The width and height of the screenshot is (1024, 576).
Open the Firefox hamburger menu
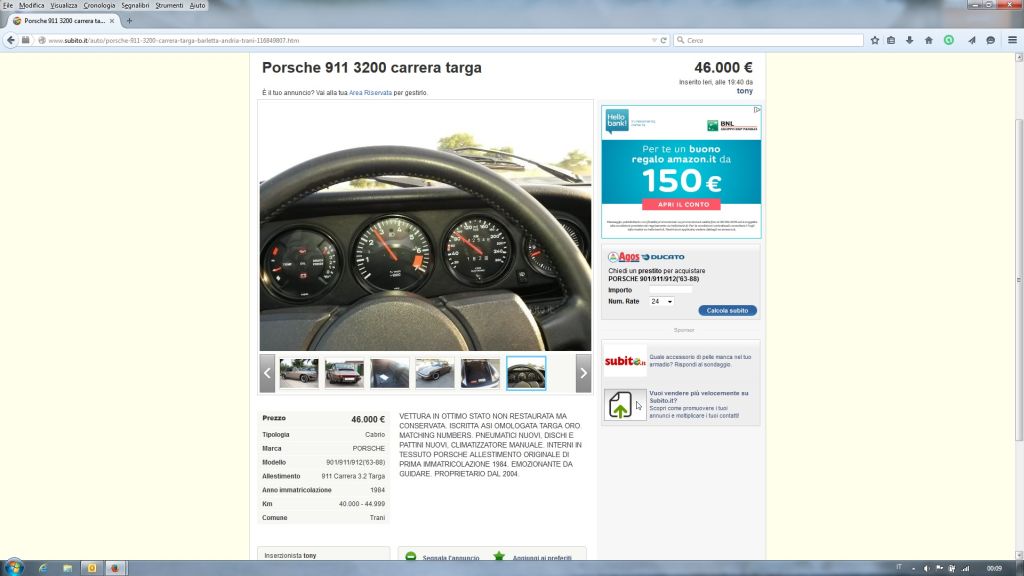click(1012, 40)
